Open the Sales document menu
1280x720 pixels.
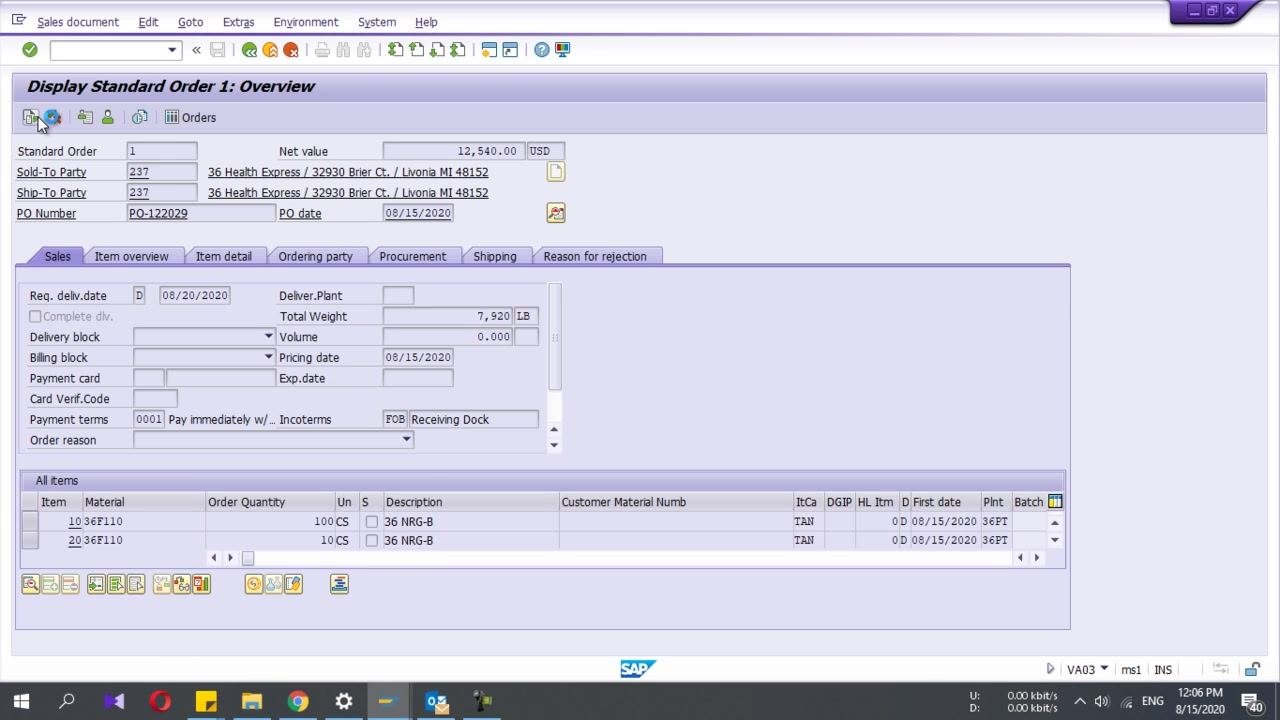(78, 22)
